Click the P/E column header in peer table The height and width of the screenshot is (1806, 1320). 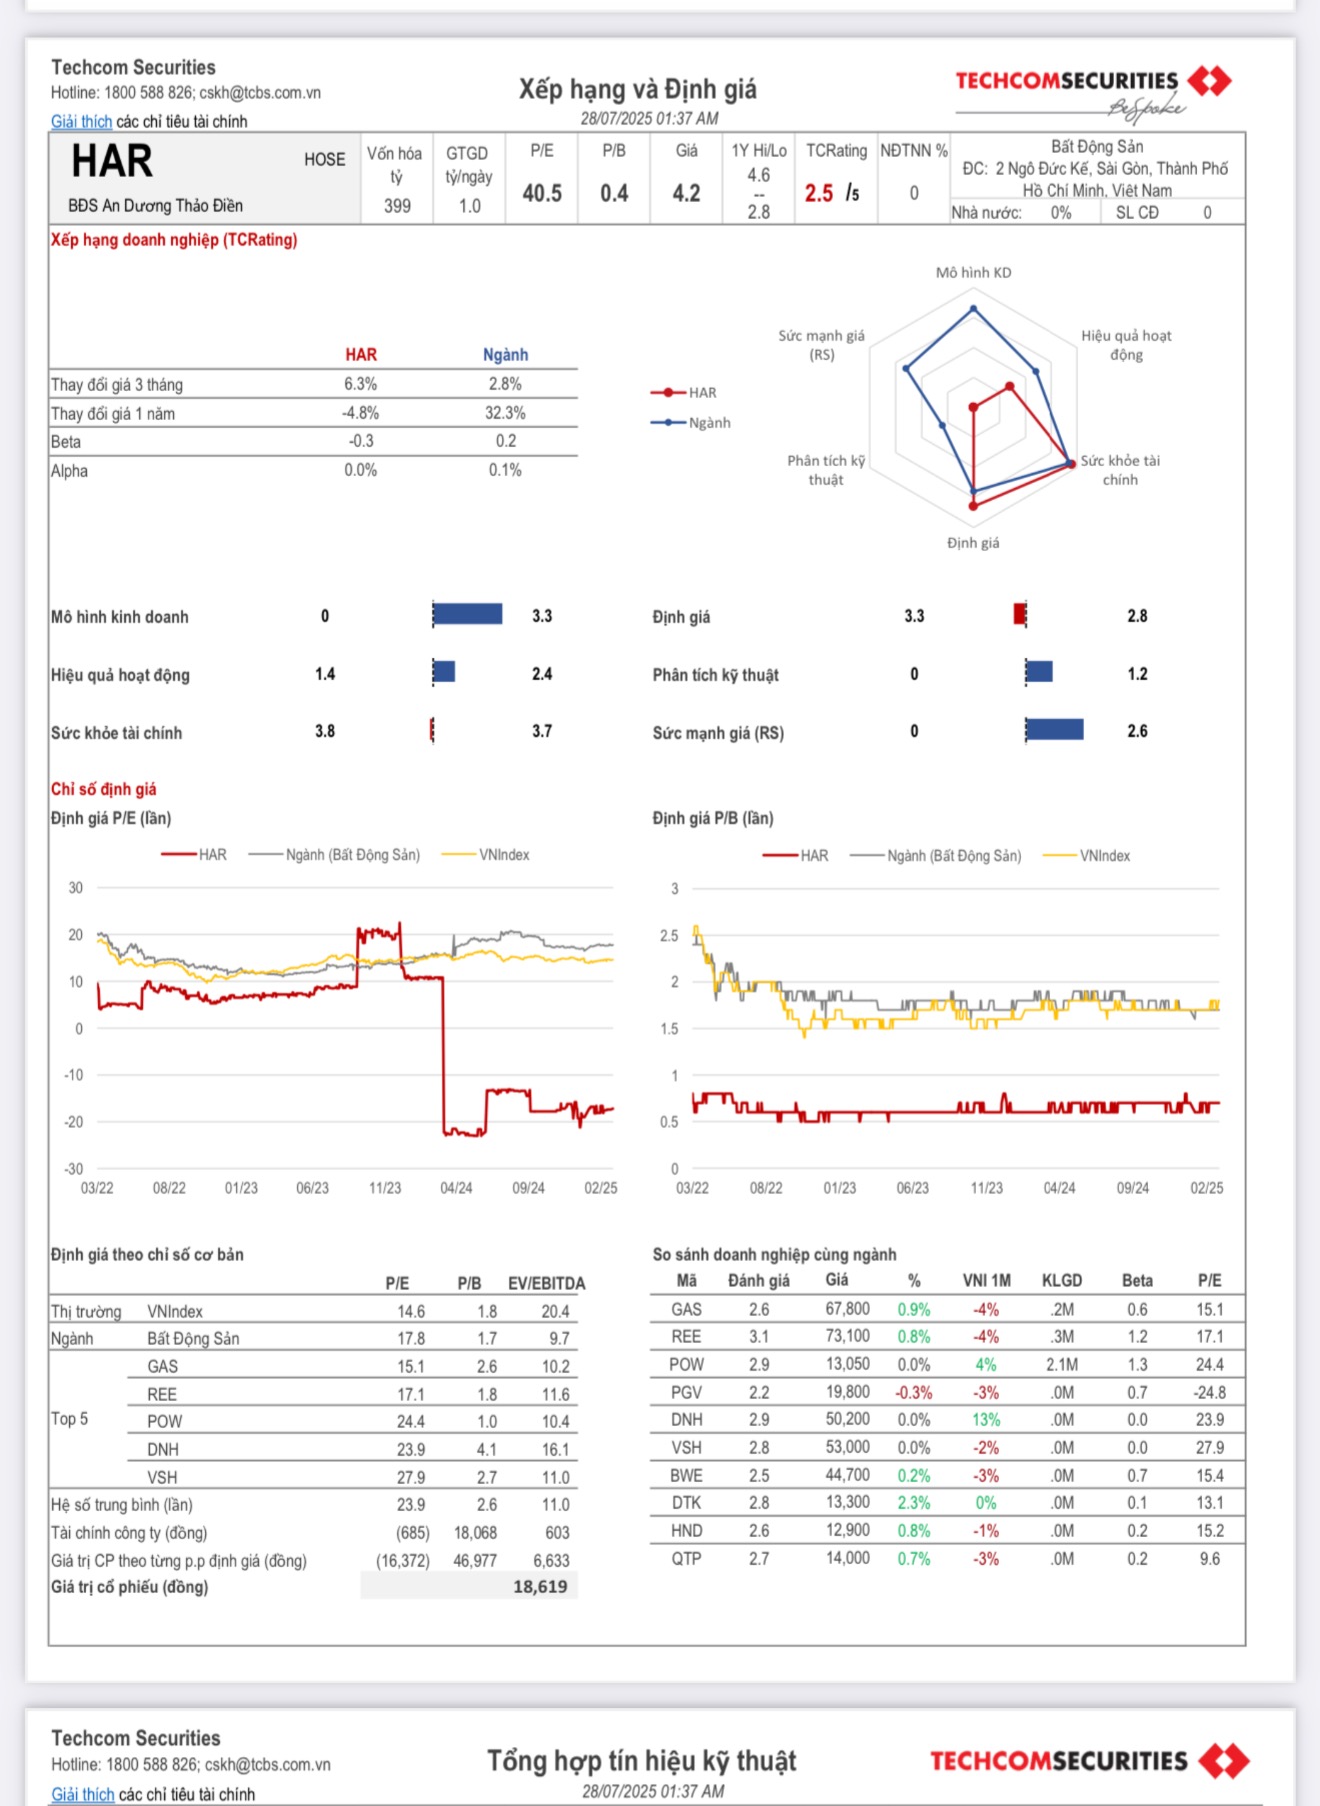[x=1210, y=1280]
